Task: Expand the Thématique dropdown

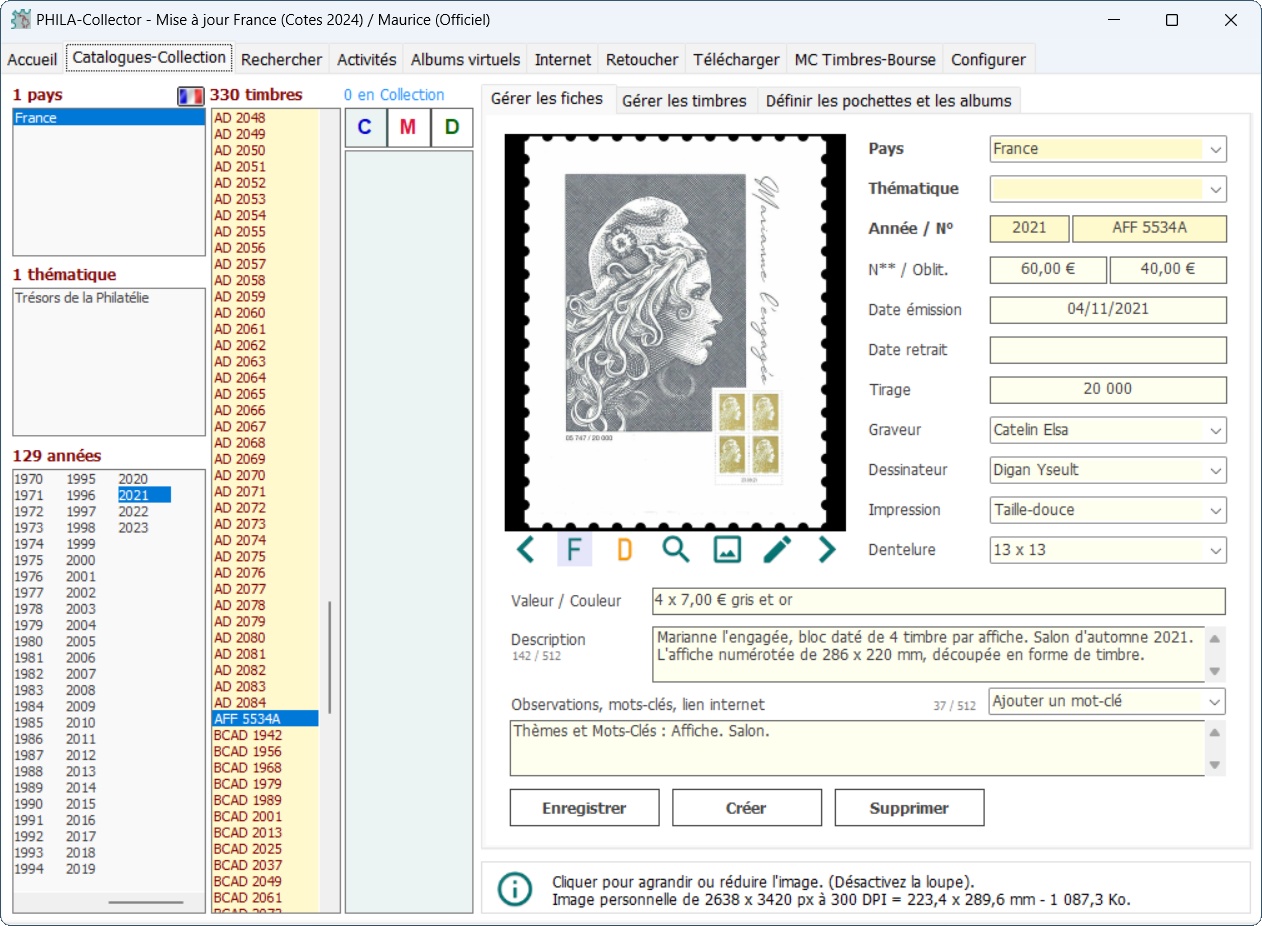Action: pyautogui.click(x=1215, y=189)
